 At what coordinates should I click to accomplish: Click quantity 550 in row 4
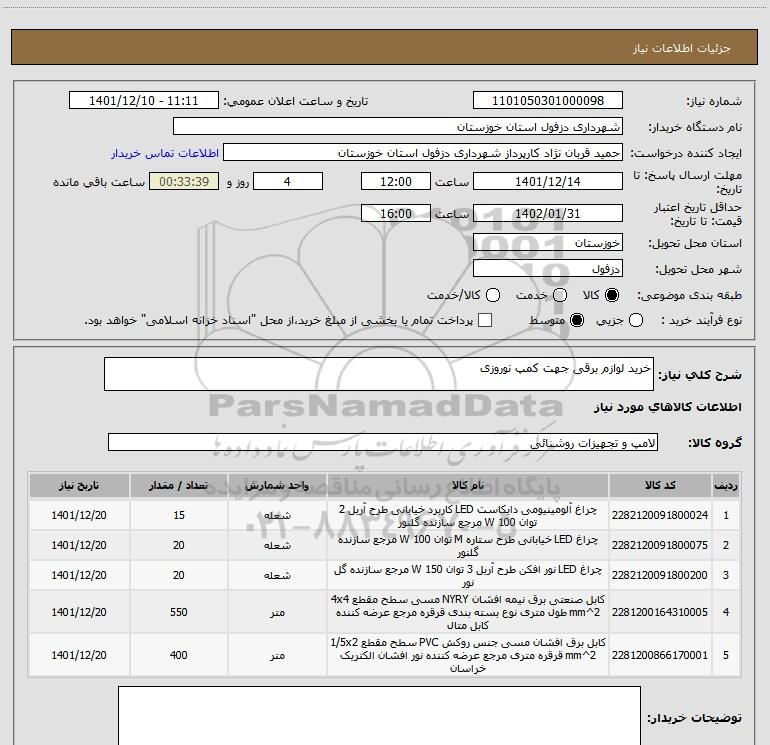tap(179, 612)
